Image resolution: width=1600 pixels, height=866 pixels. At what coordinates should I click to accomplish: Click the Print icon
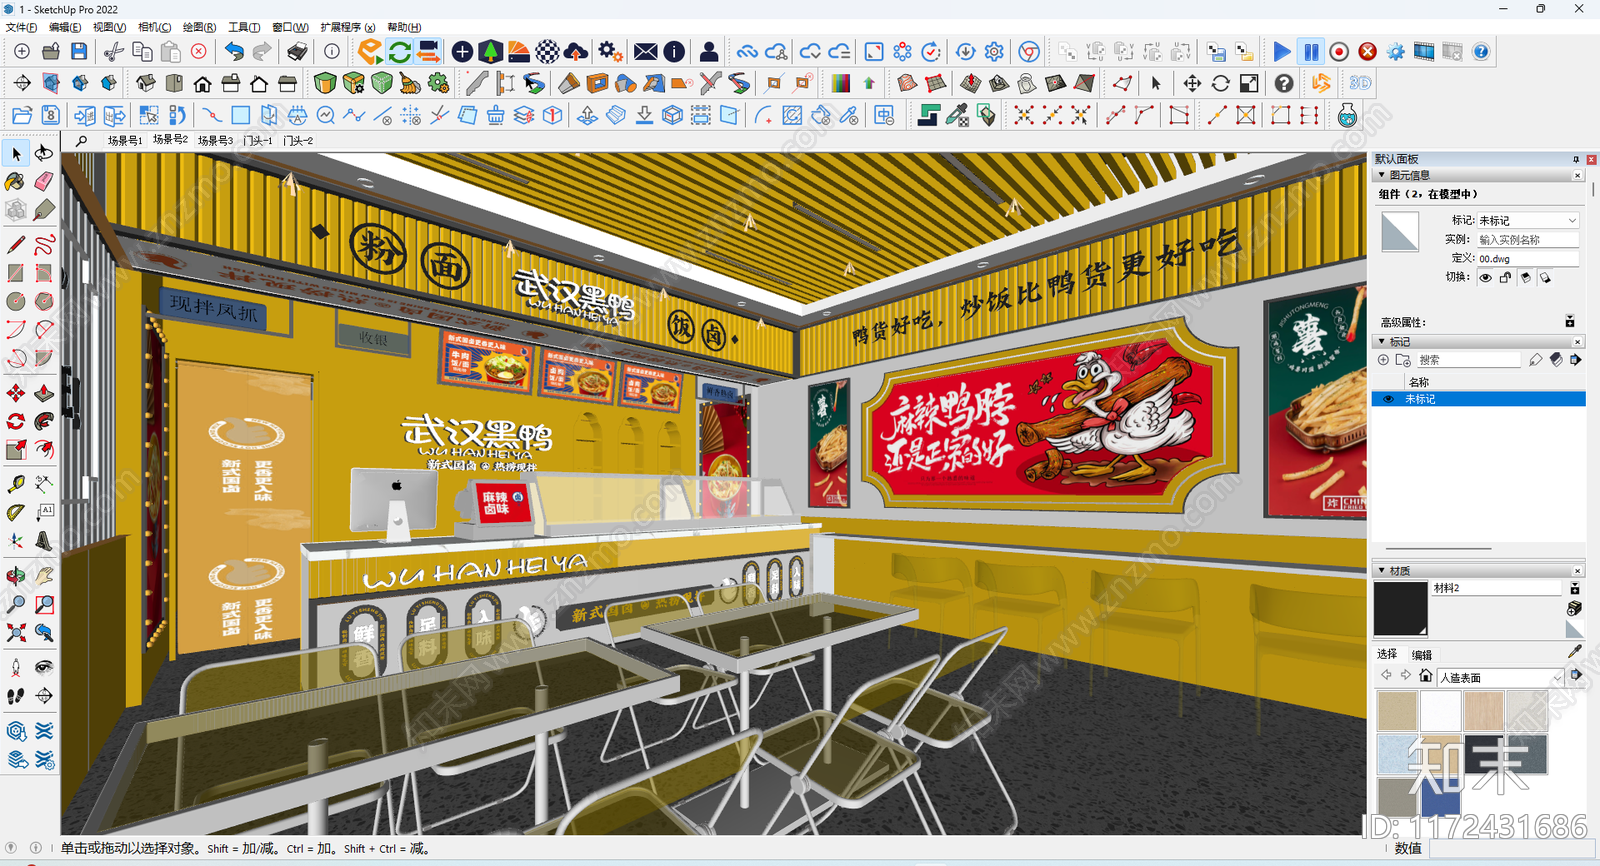click(x=298, y=51)
